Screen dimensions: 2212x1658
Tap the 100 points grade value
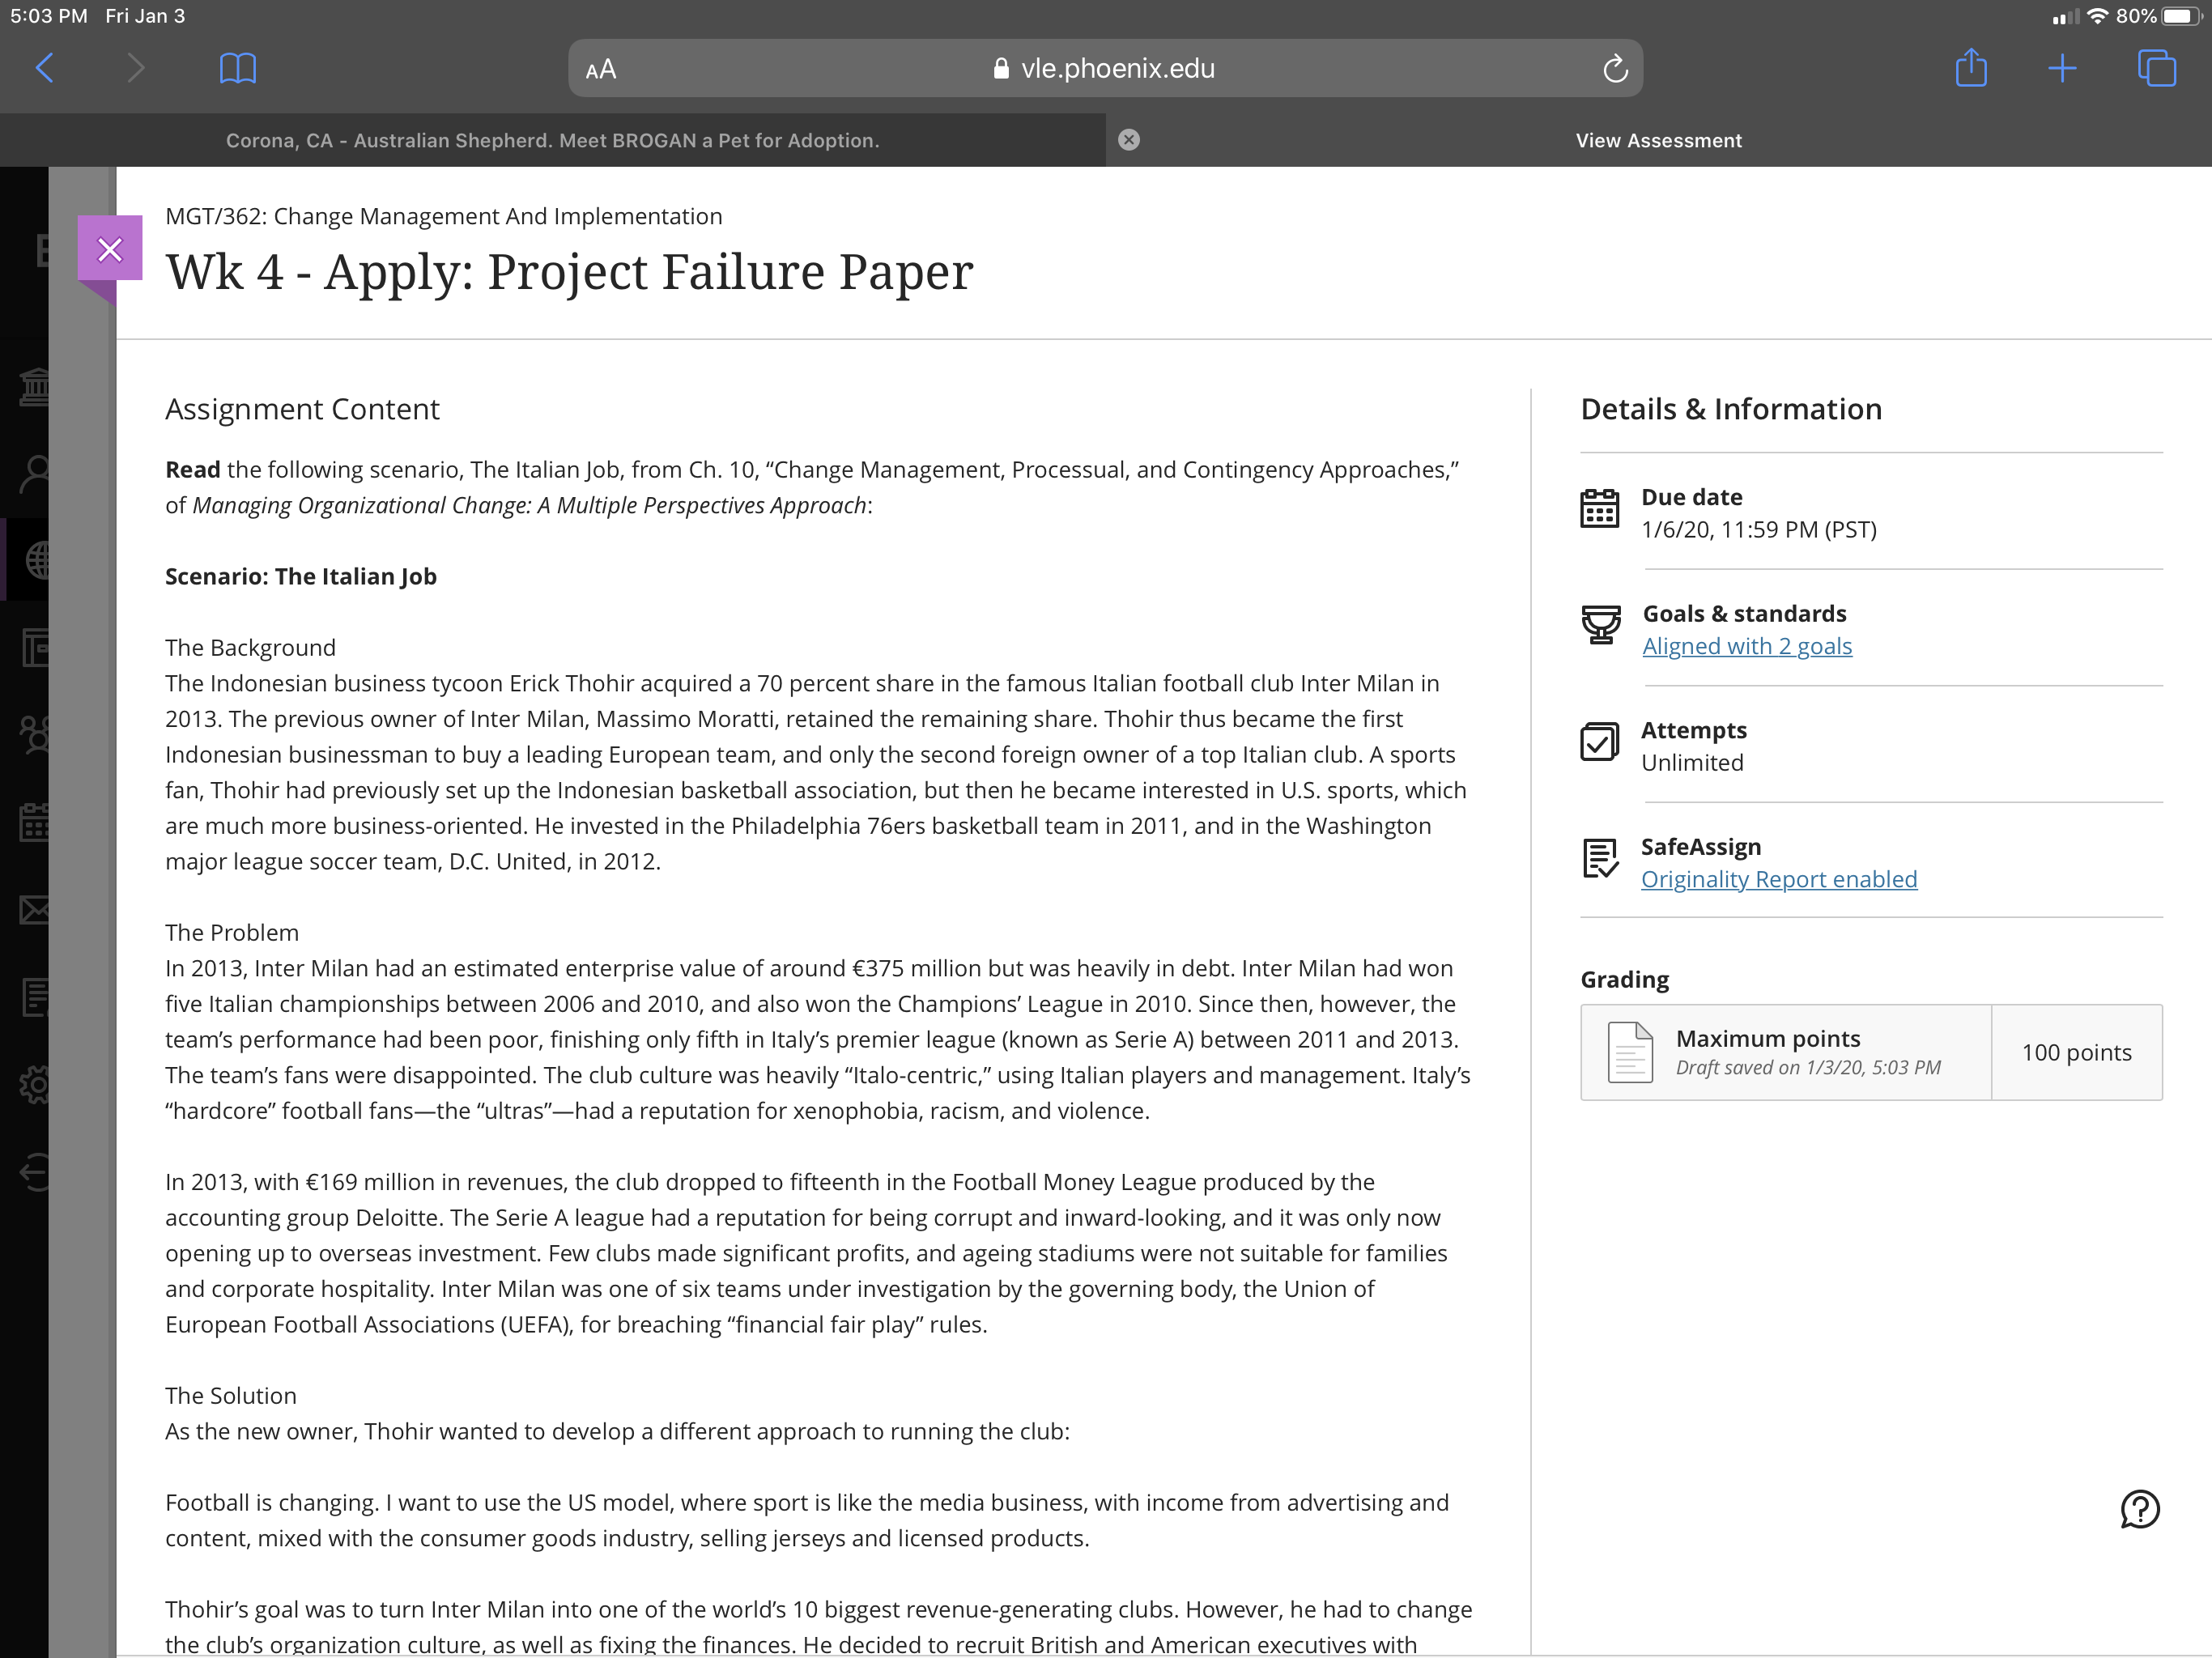2077,1052
